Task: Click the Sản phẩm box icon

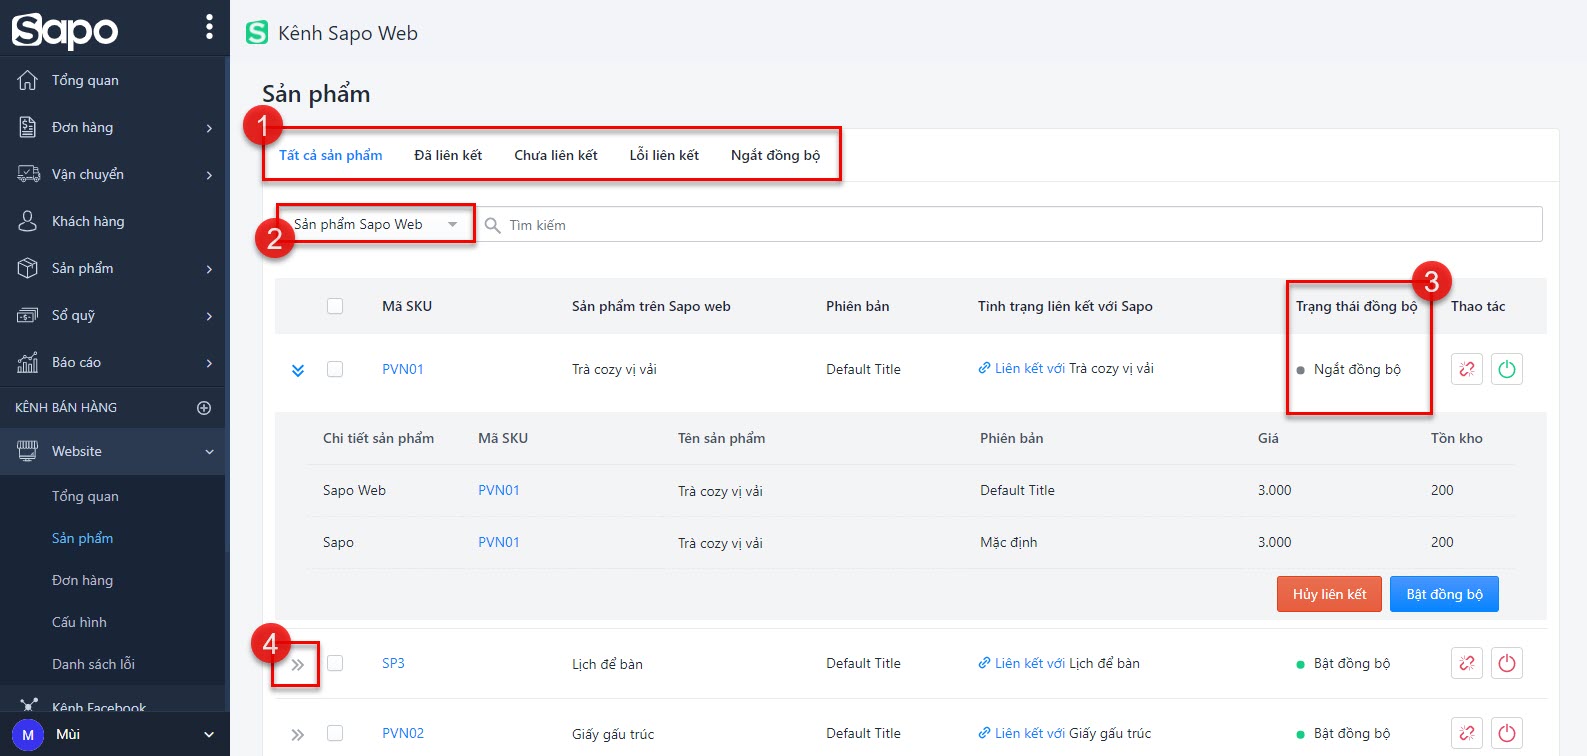Action: [28, 268]
